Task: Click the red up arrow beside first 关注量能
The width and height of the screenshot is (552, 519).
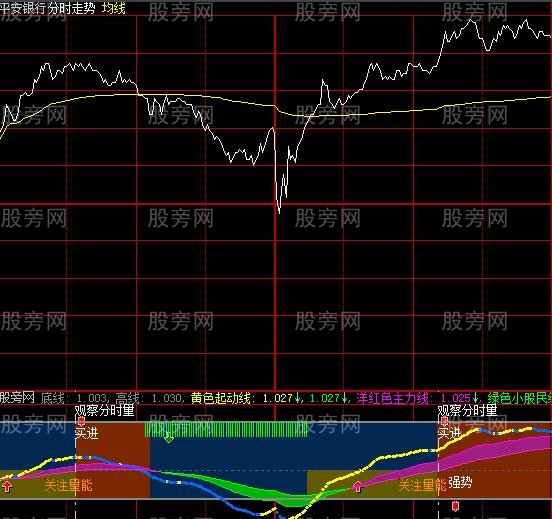Action: tap(7, 487)
